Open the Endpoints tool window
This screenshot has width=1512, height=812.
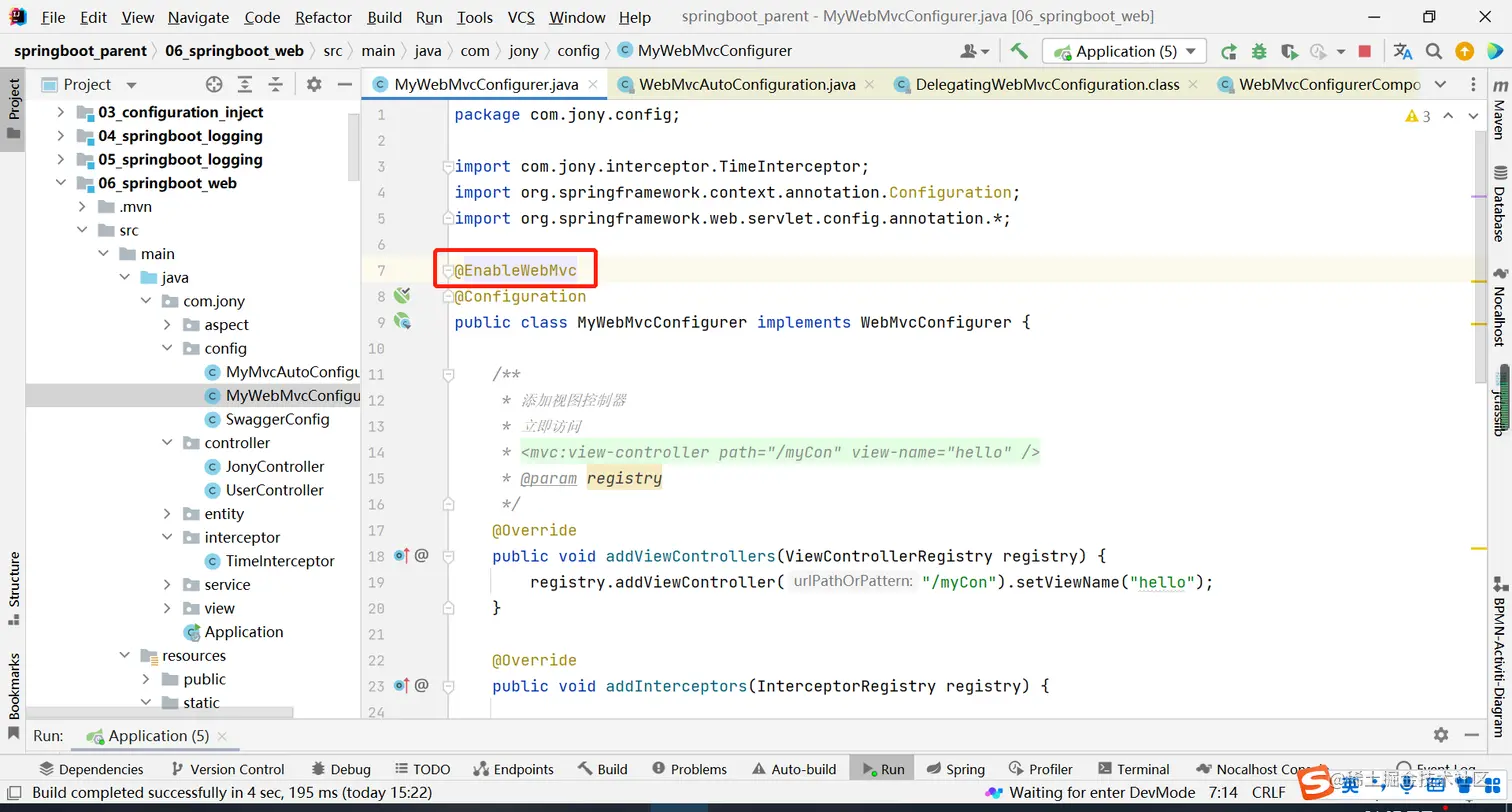514,769
